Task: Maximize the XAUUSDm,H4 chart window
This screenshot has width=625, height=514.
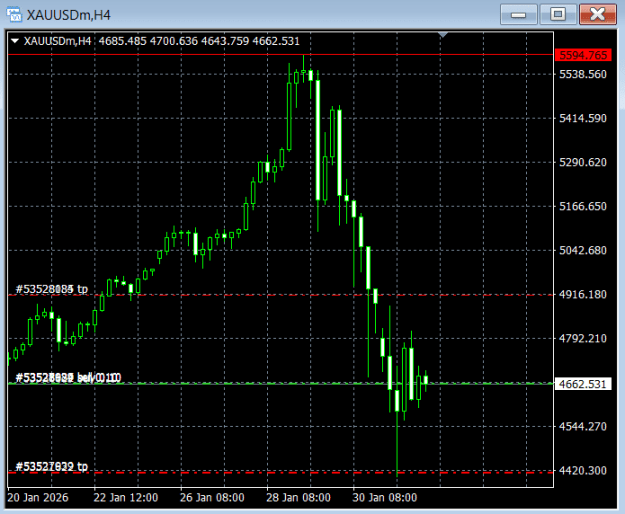Action: pos(558,15)
